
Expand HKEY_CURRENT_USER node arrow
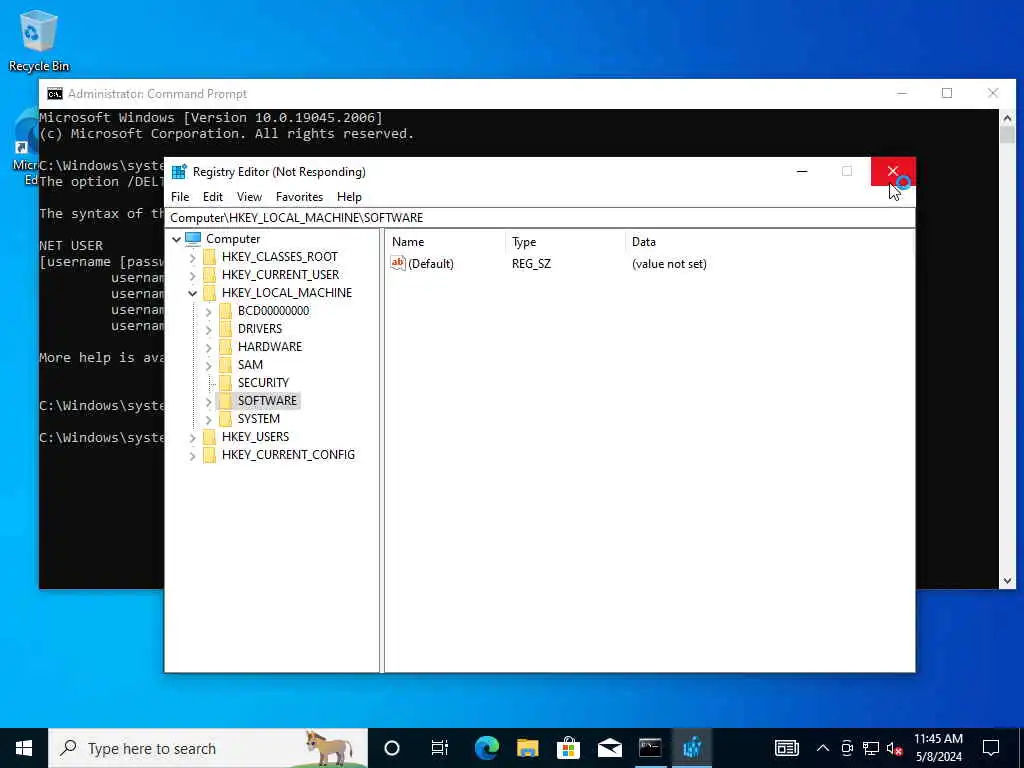point(192,276)
